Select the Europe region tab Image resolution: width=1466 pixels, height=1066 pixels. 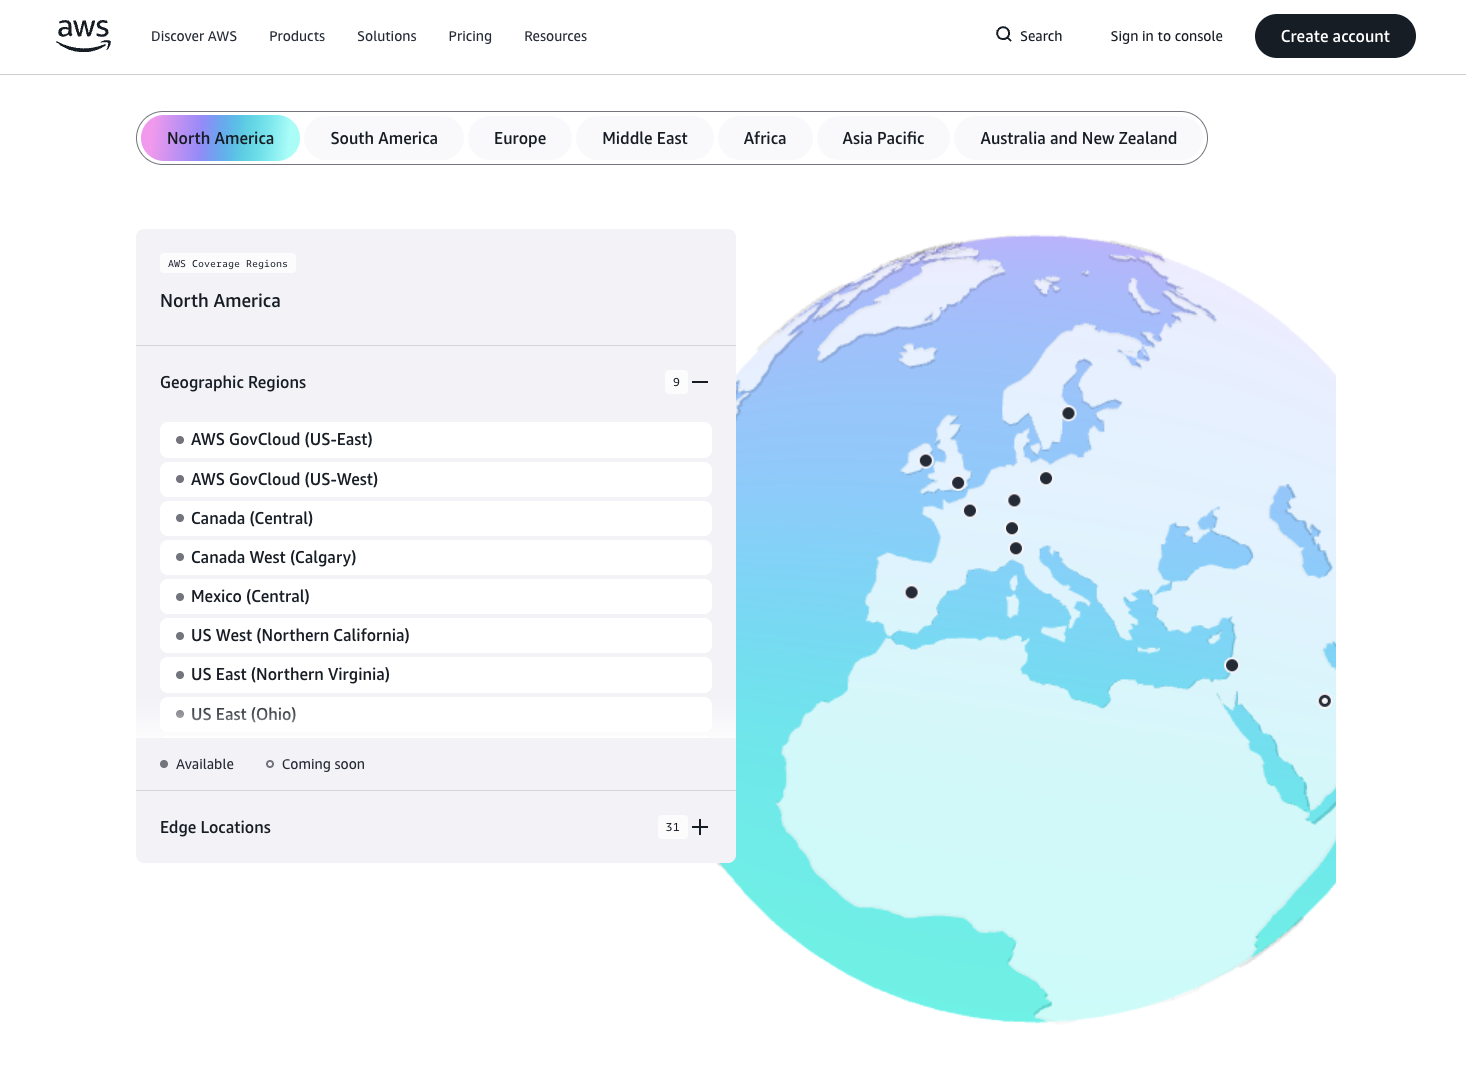pyautogui.click(x=520, y=138)
